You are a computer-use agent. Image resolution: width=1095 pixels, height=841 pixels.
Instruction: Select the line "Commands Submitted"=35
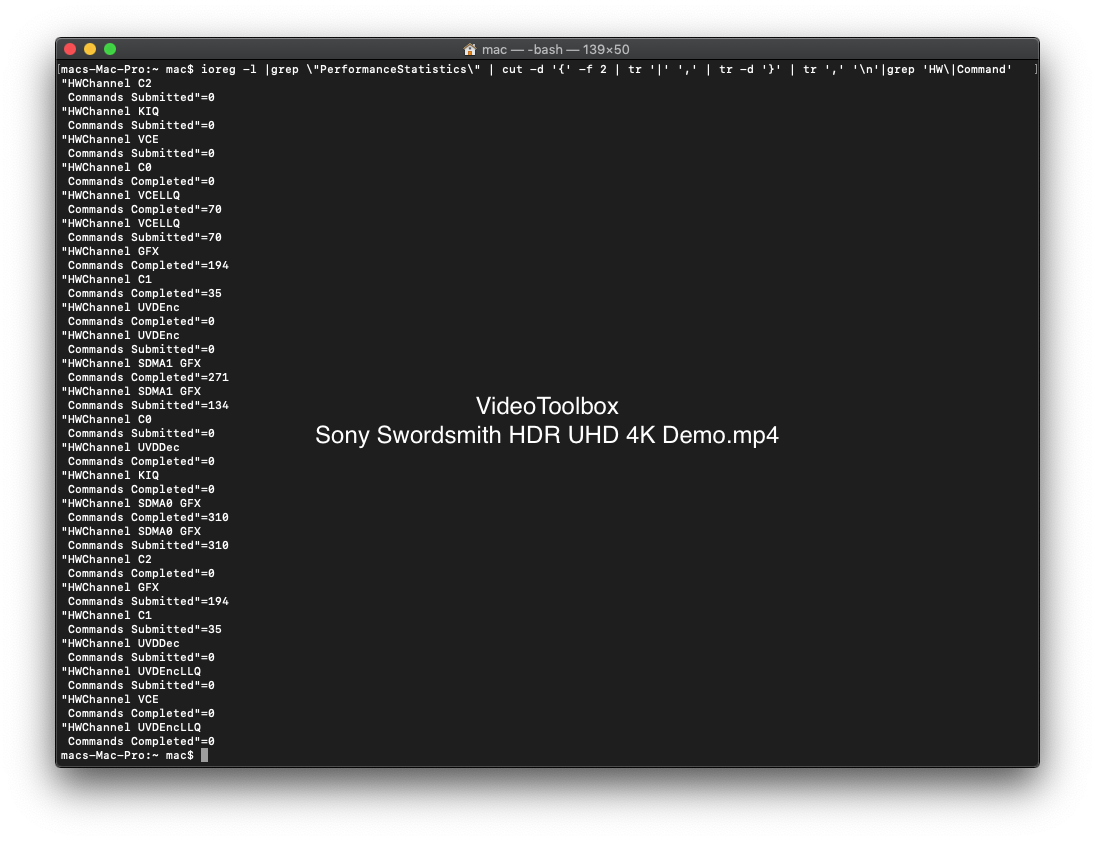point(145,629)
